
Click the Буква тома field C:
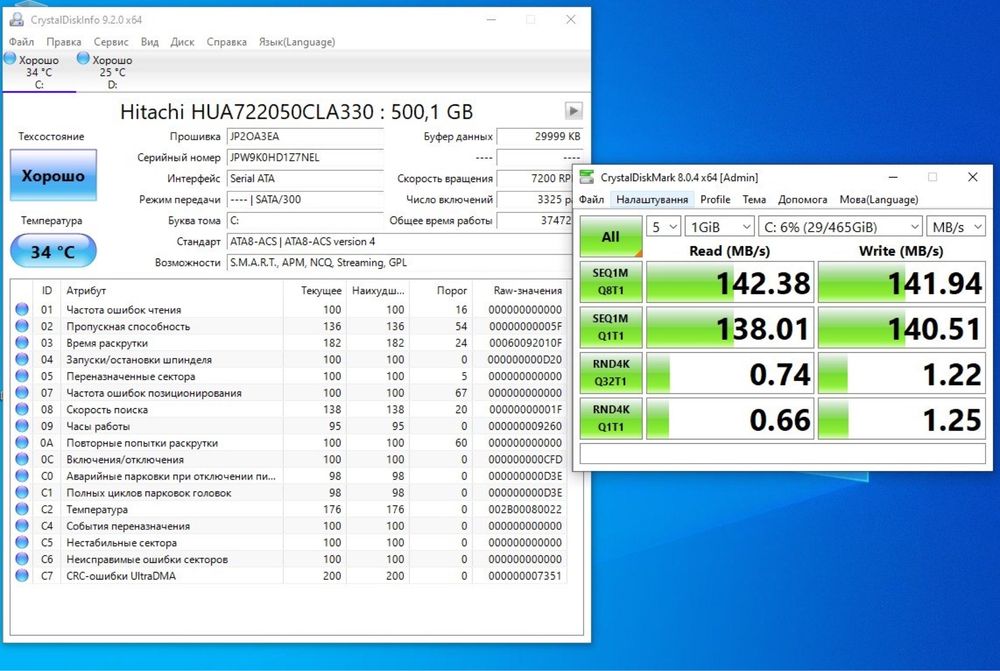[x=305, y=221]
